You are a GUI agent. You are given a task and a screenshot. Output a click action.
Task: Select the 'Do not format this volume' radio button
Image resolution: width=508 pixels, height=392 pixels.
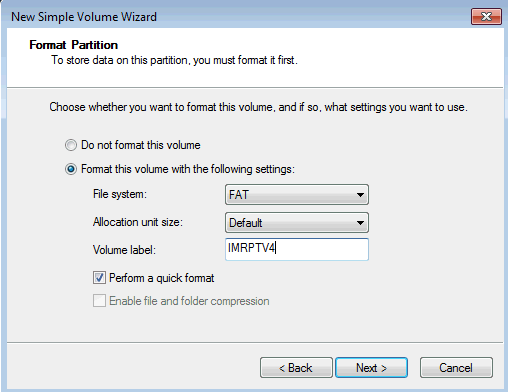tap(71, 145)
